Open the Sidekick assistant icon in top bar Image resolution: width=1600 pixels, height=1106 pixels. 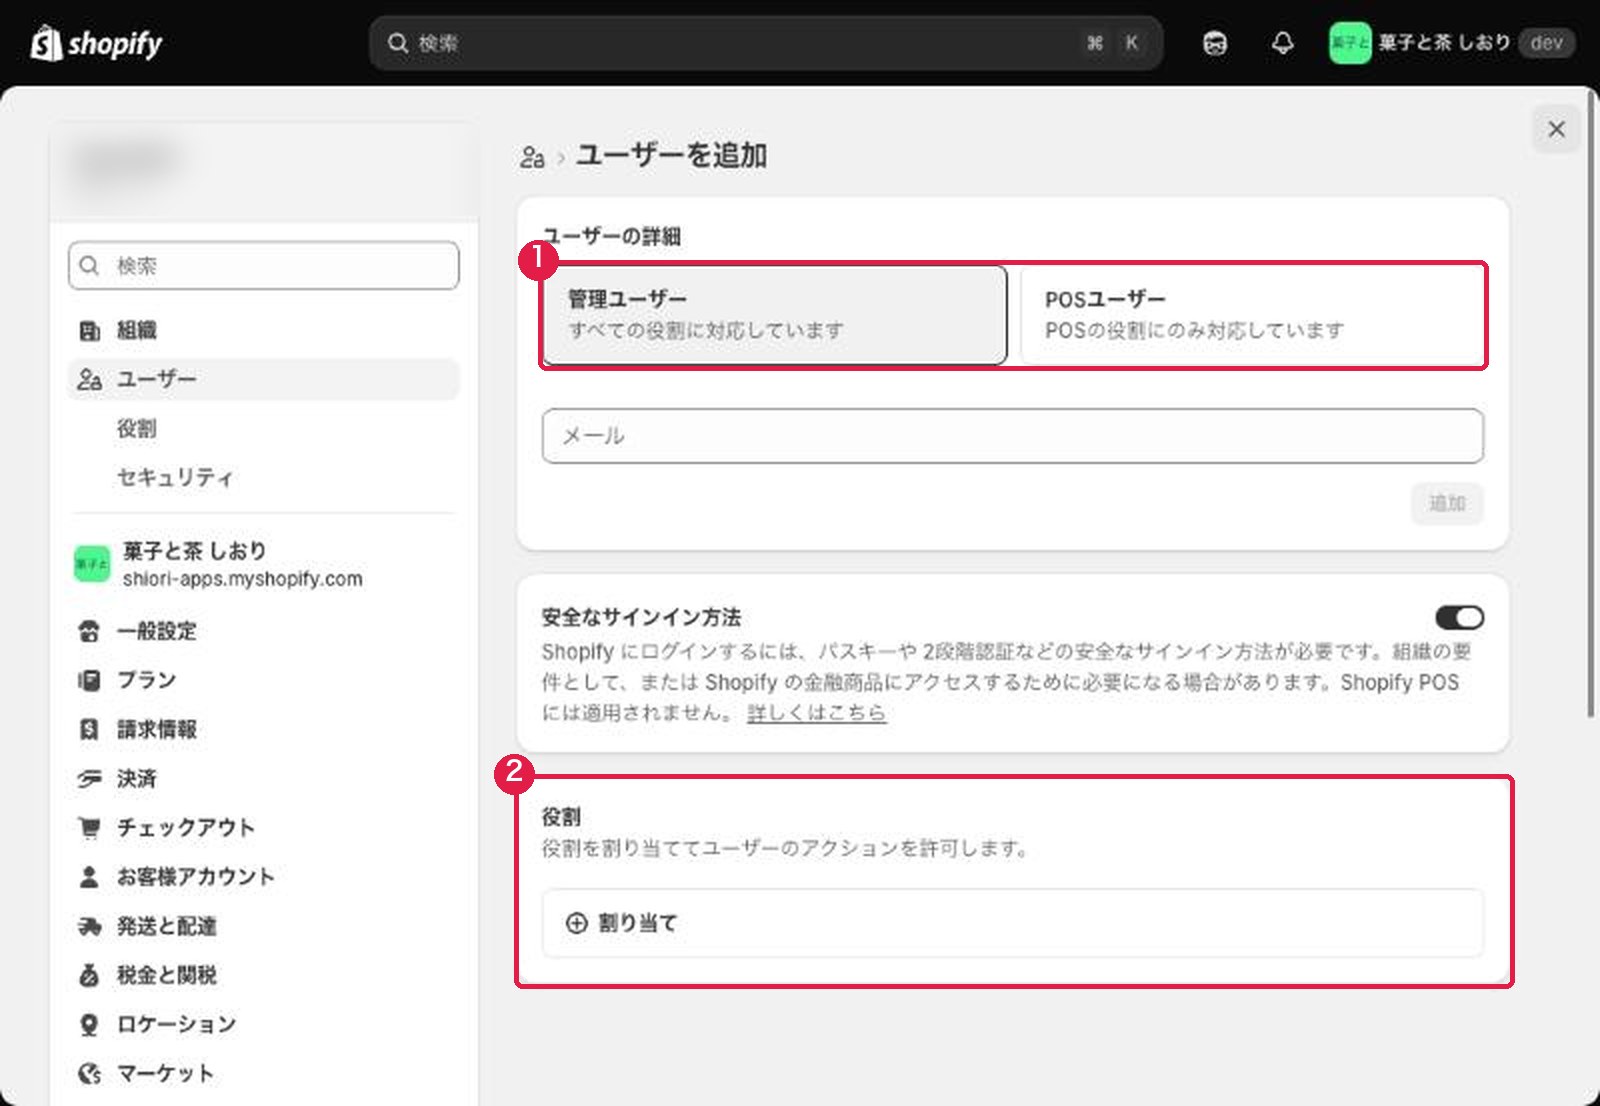click(x=1215, y=43)
